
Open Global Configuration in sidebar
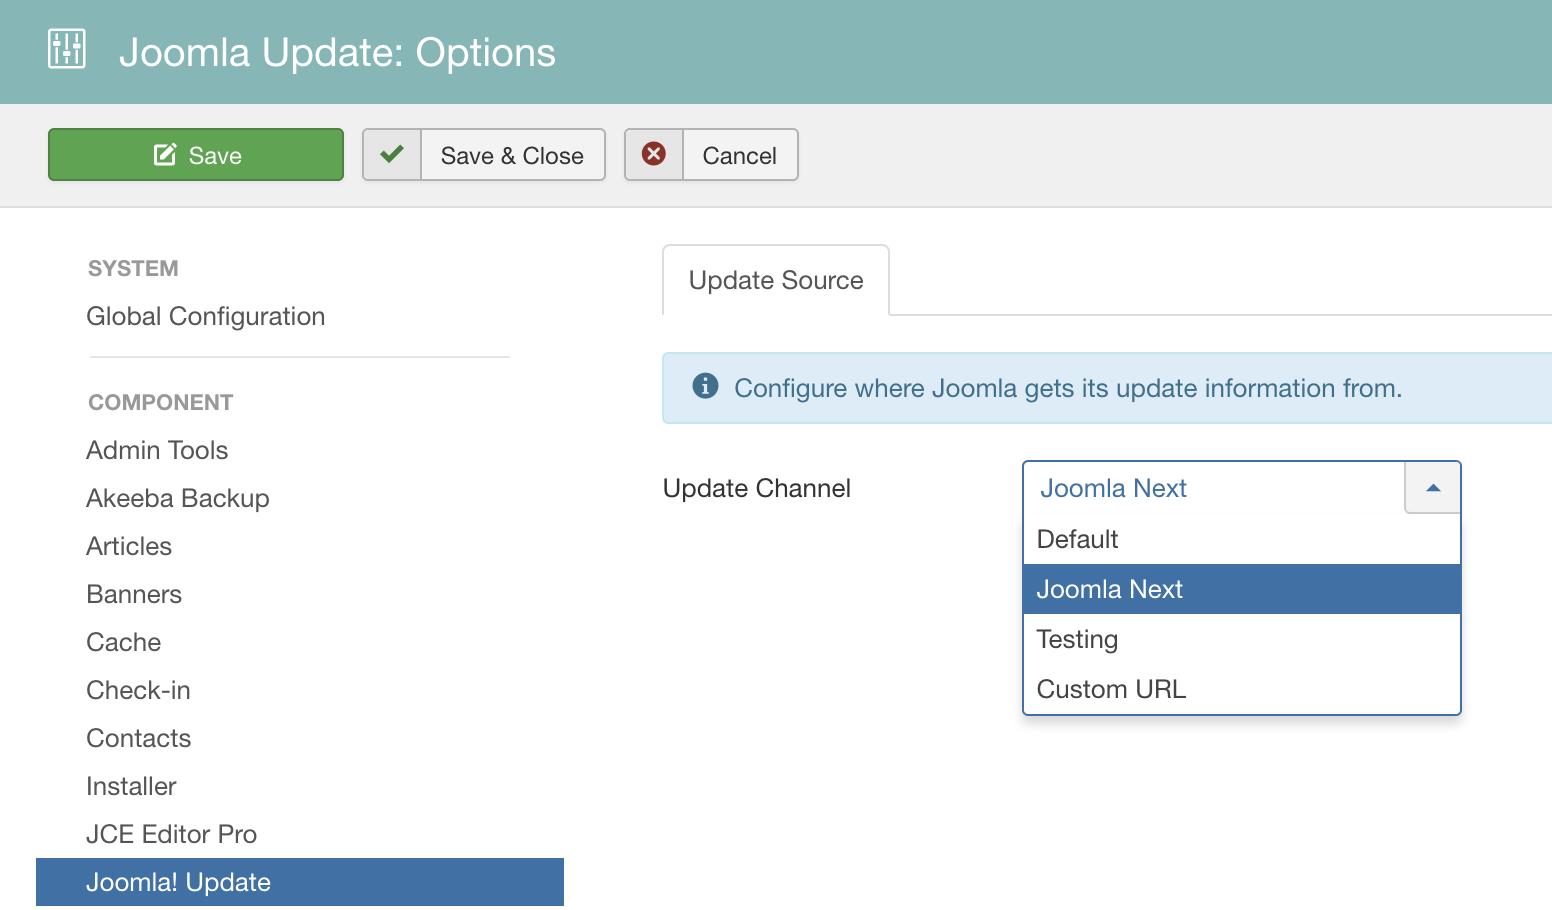206,316
